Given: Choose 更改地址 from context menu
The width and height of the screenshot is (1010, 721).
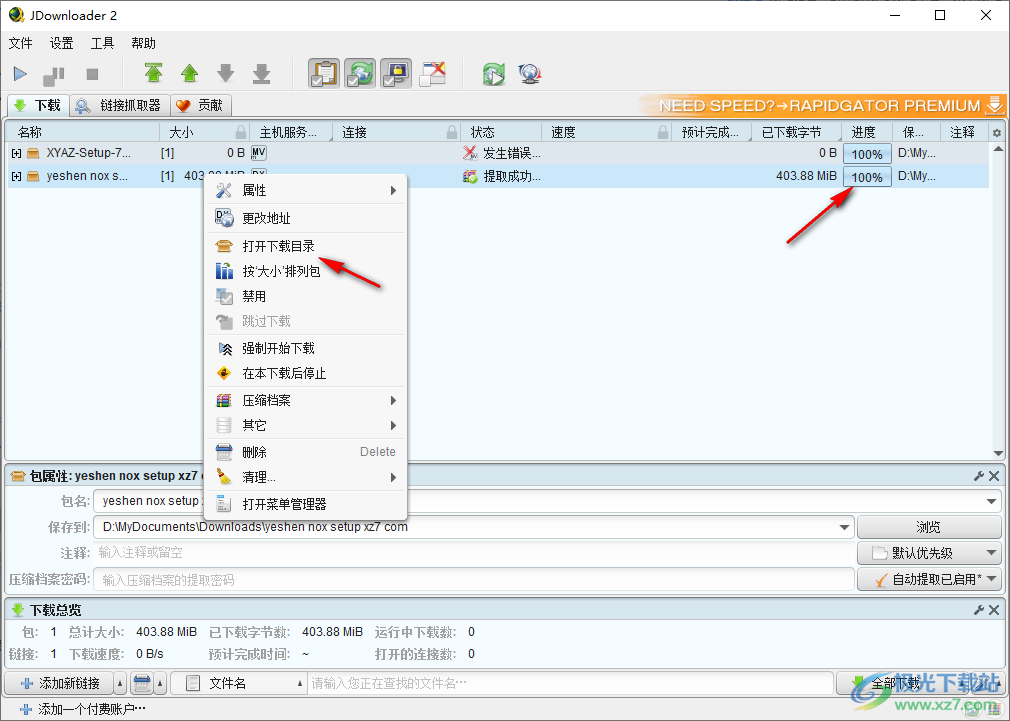Looking at the screenshot, I should tap(305, 218).
